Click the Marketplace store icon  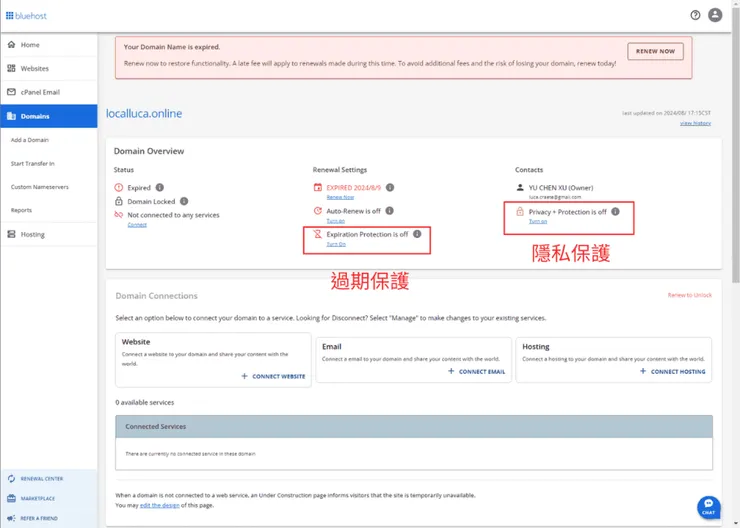11,498
